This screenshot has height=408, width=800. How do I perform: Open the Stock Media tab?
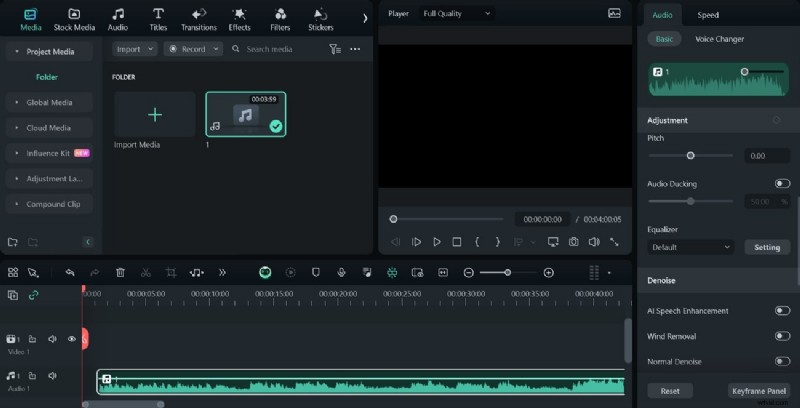pyautogui.click(x=74, y=19)
